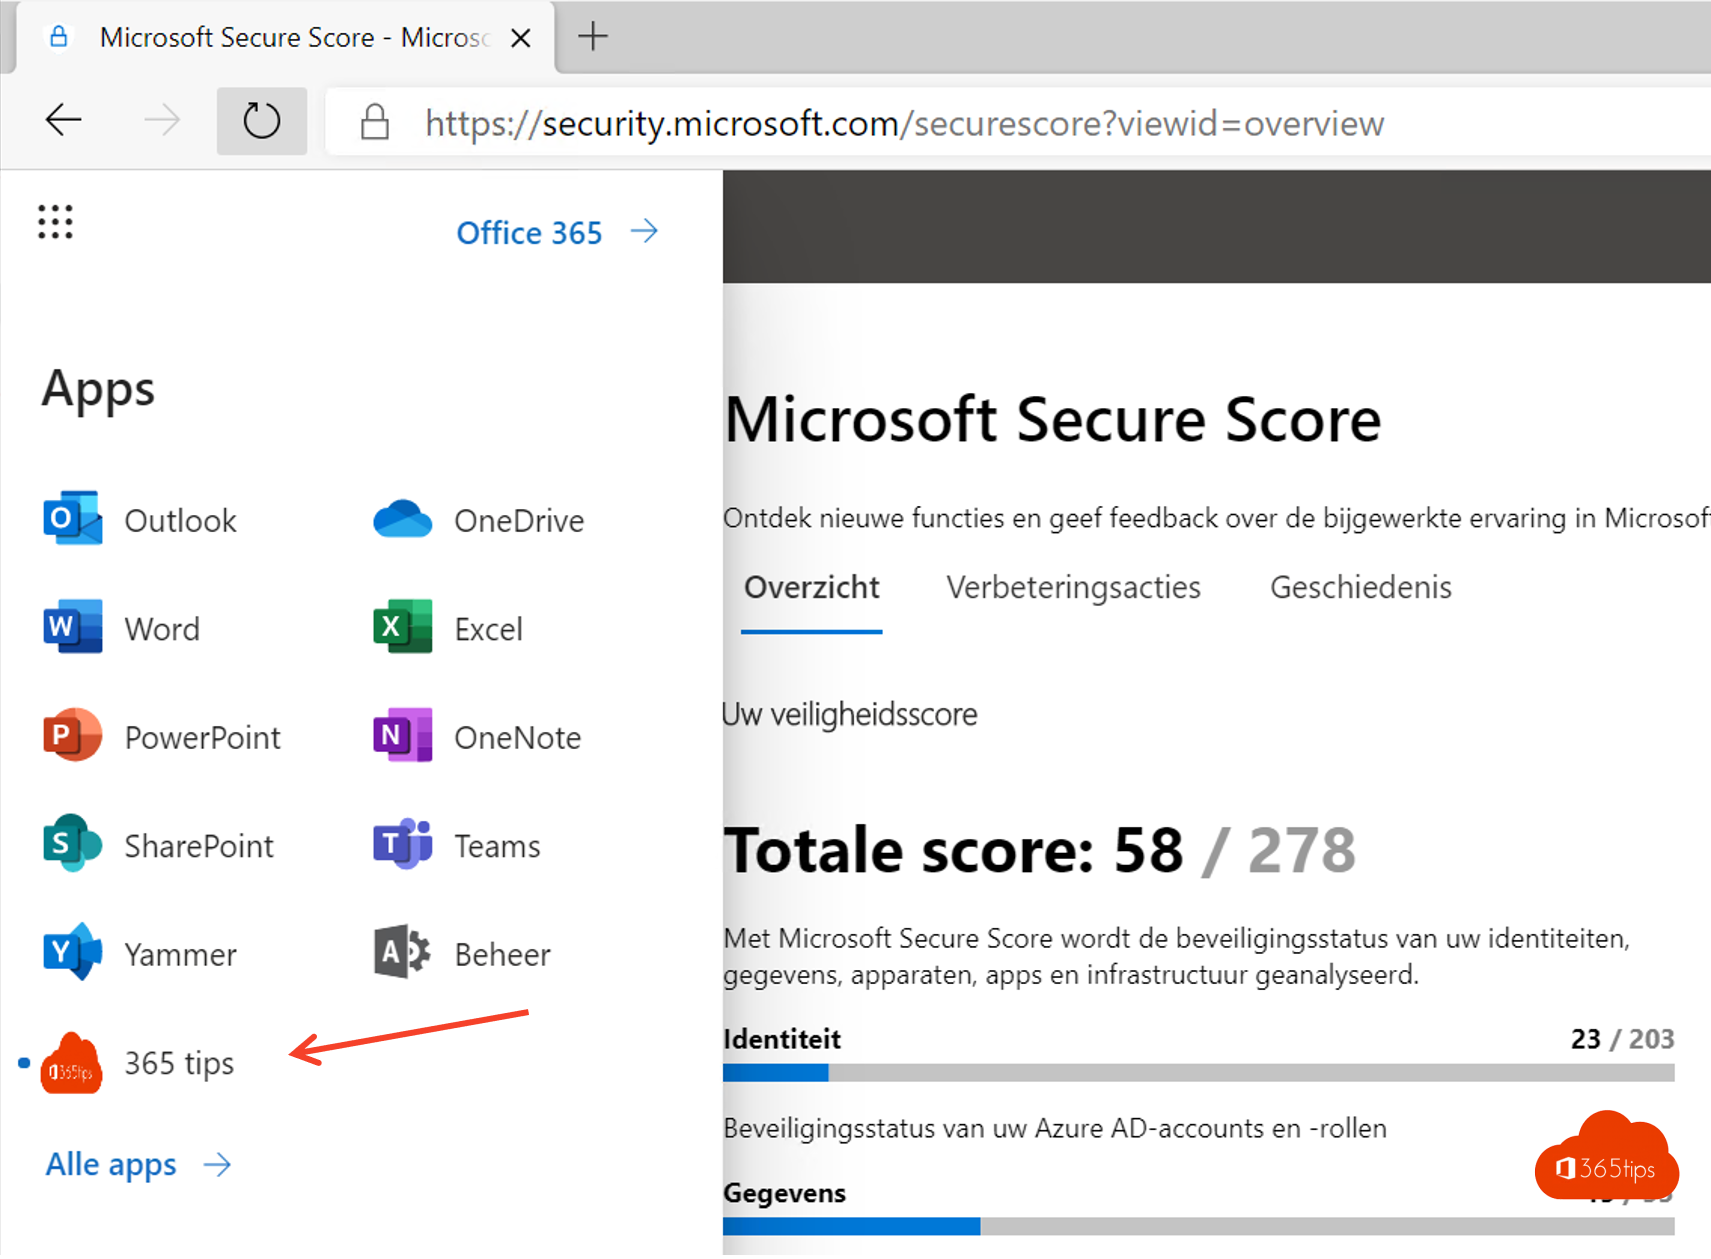The image size is (1711, 1259).
Task: Open Yammer app icon
Action: coord(72,952)
